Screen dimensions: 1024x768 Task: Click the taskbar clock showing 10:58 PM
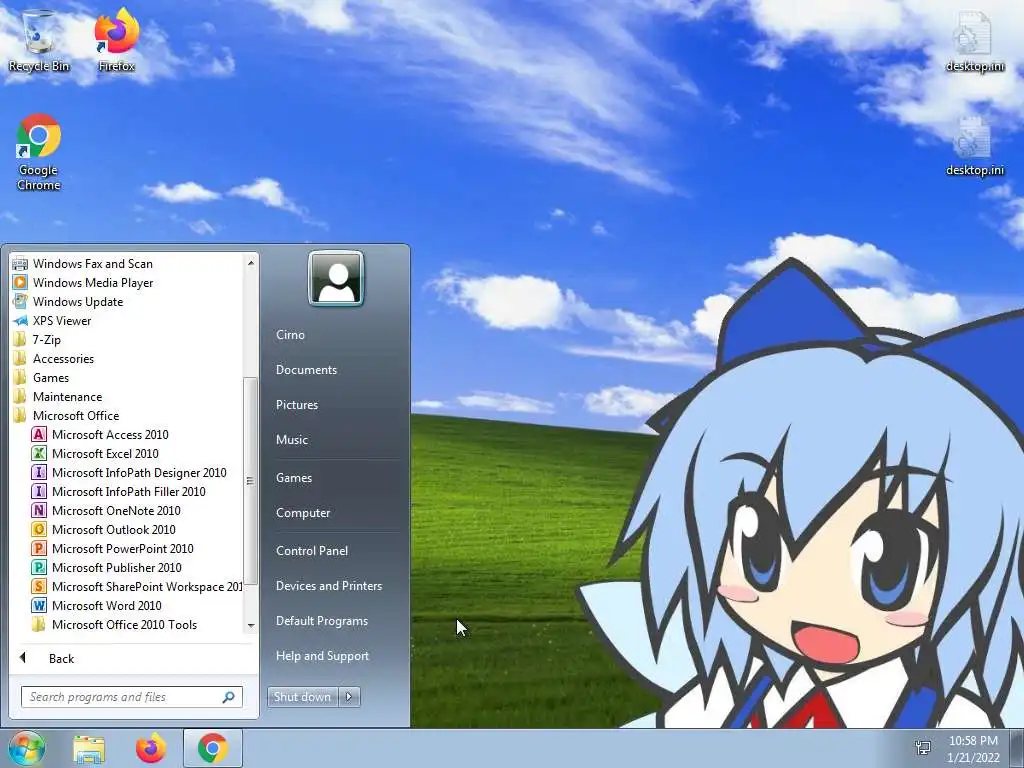[x=973, y=748]
